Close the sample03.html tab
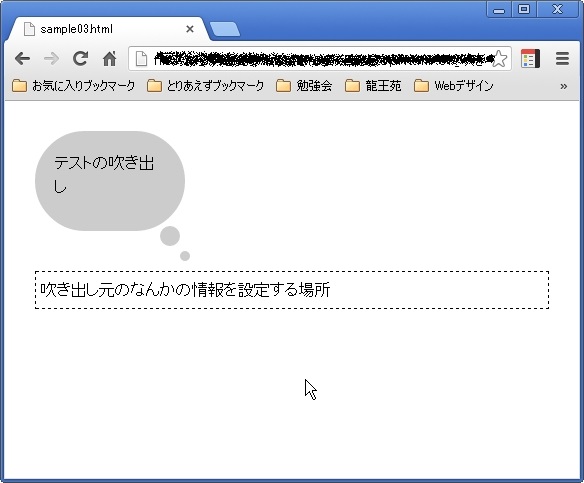The width and height of the screenshot is (584, 483). 190,29
